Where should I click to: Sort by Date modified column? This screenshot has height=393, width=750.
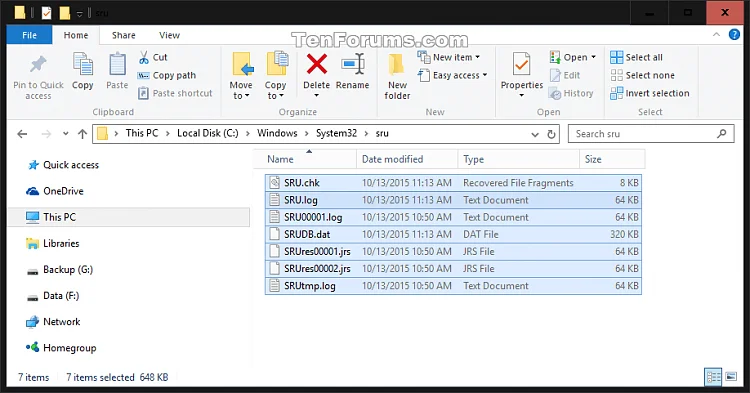click(x=407, y=159)
